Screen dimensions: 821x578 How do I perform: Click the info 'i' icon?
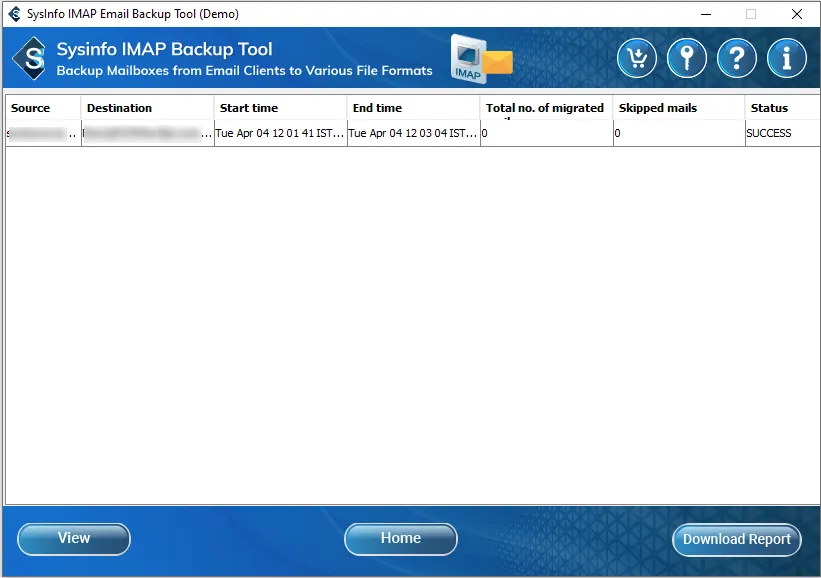787,59
